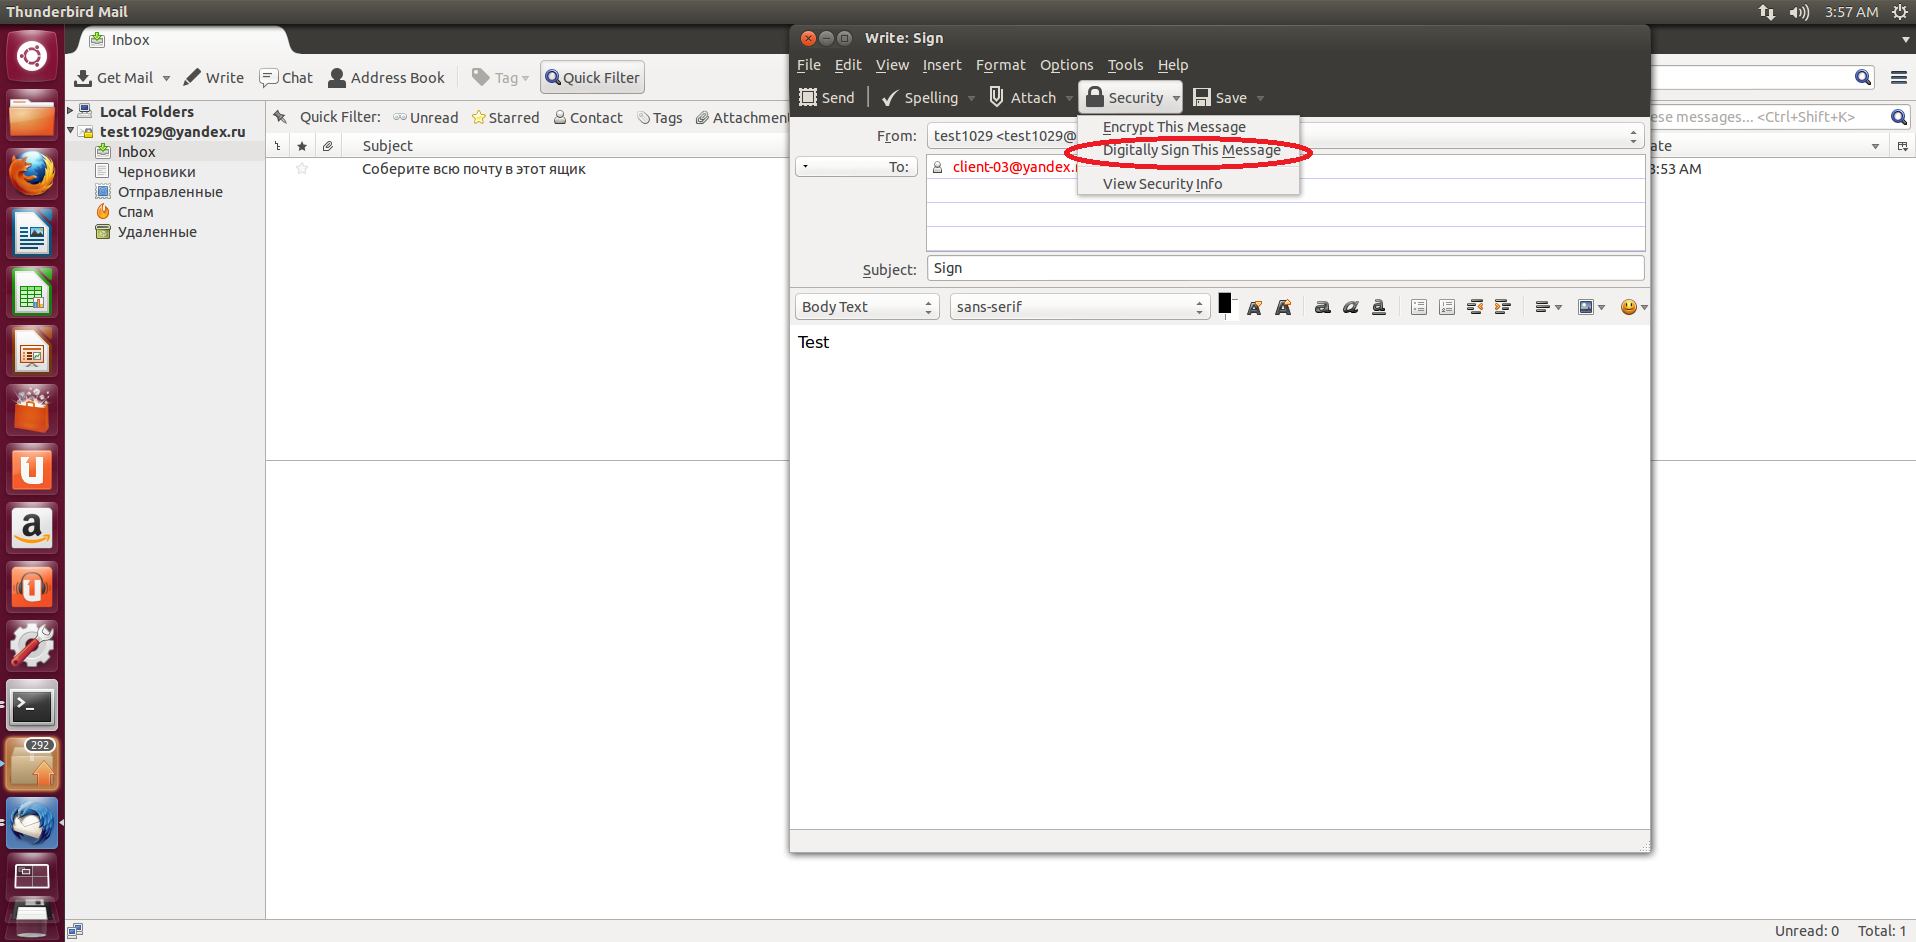
Task: Open the Options menu
Action: tap(1066, 65)
